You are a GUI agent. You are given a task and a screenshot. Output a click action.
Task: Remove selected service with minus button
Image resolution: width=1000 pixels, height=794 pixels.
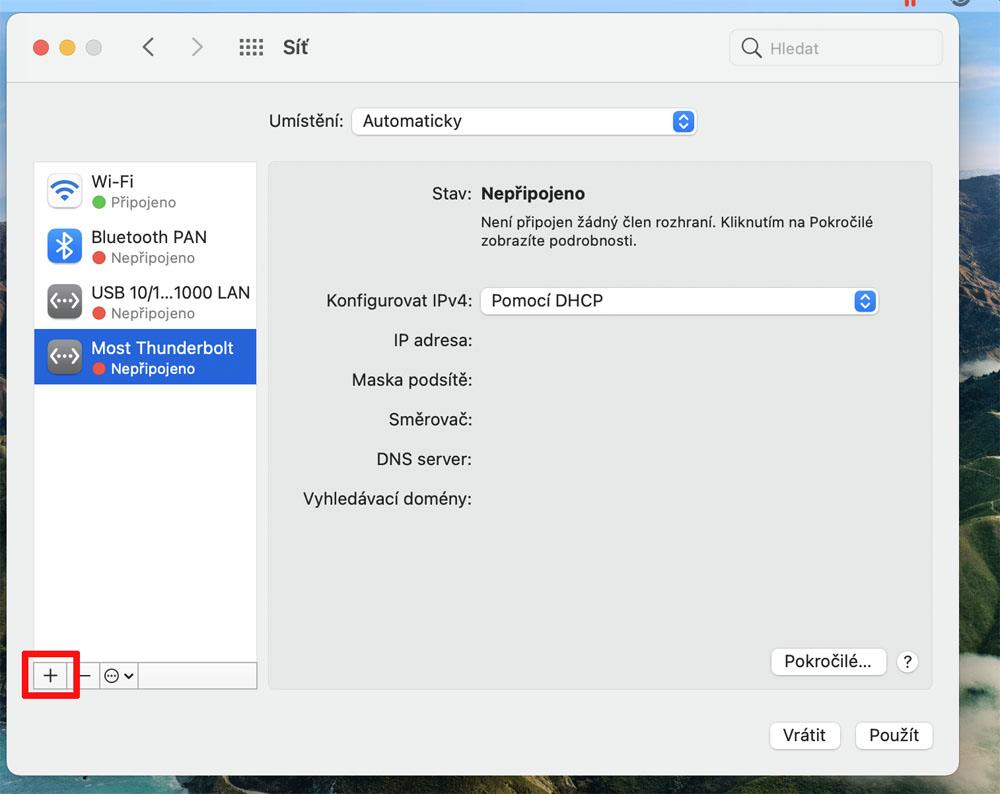(85, 676)
